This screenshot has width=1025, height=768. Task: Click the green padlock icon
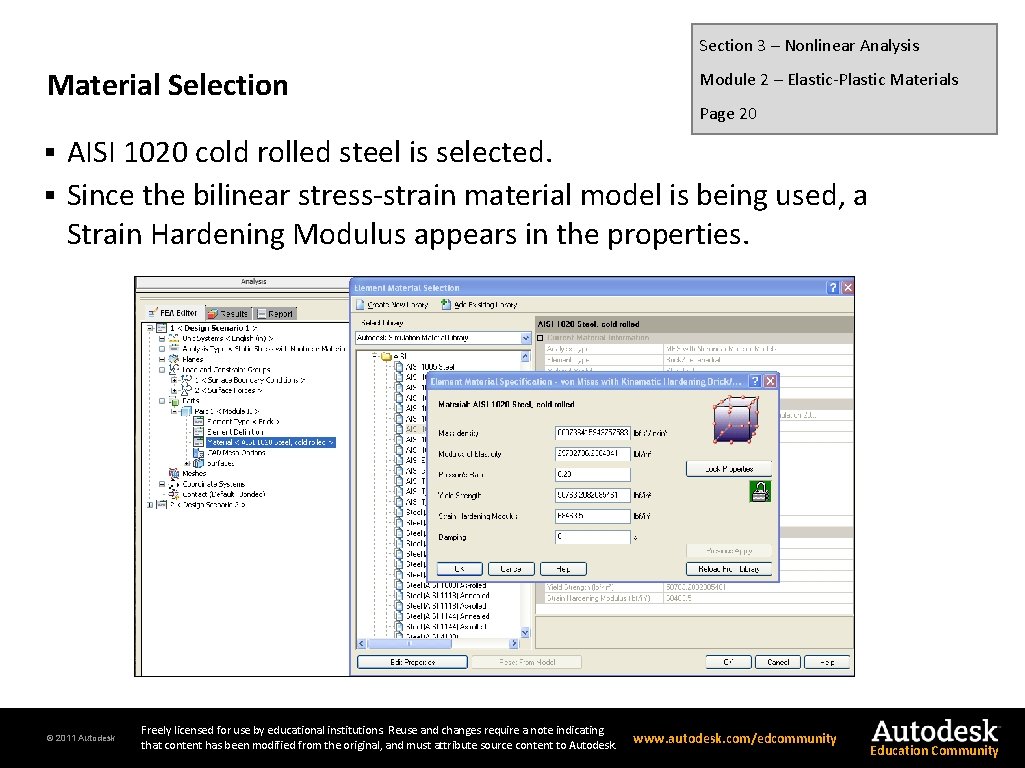(760, 491)
